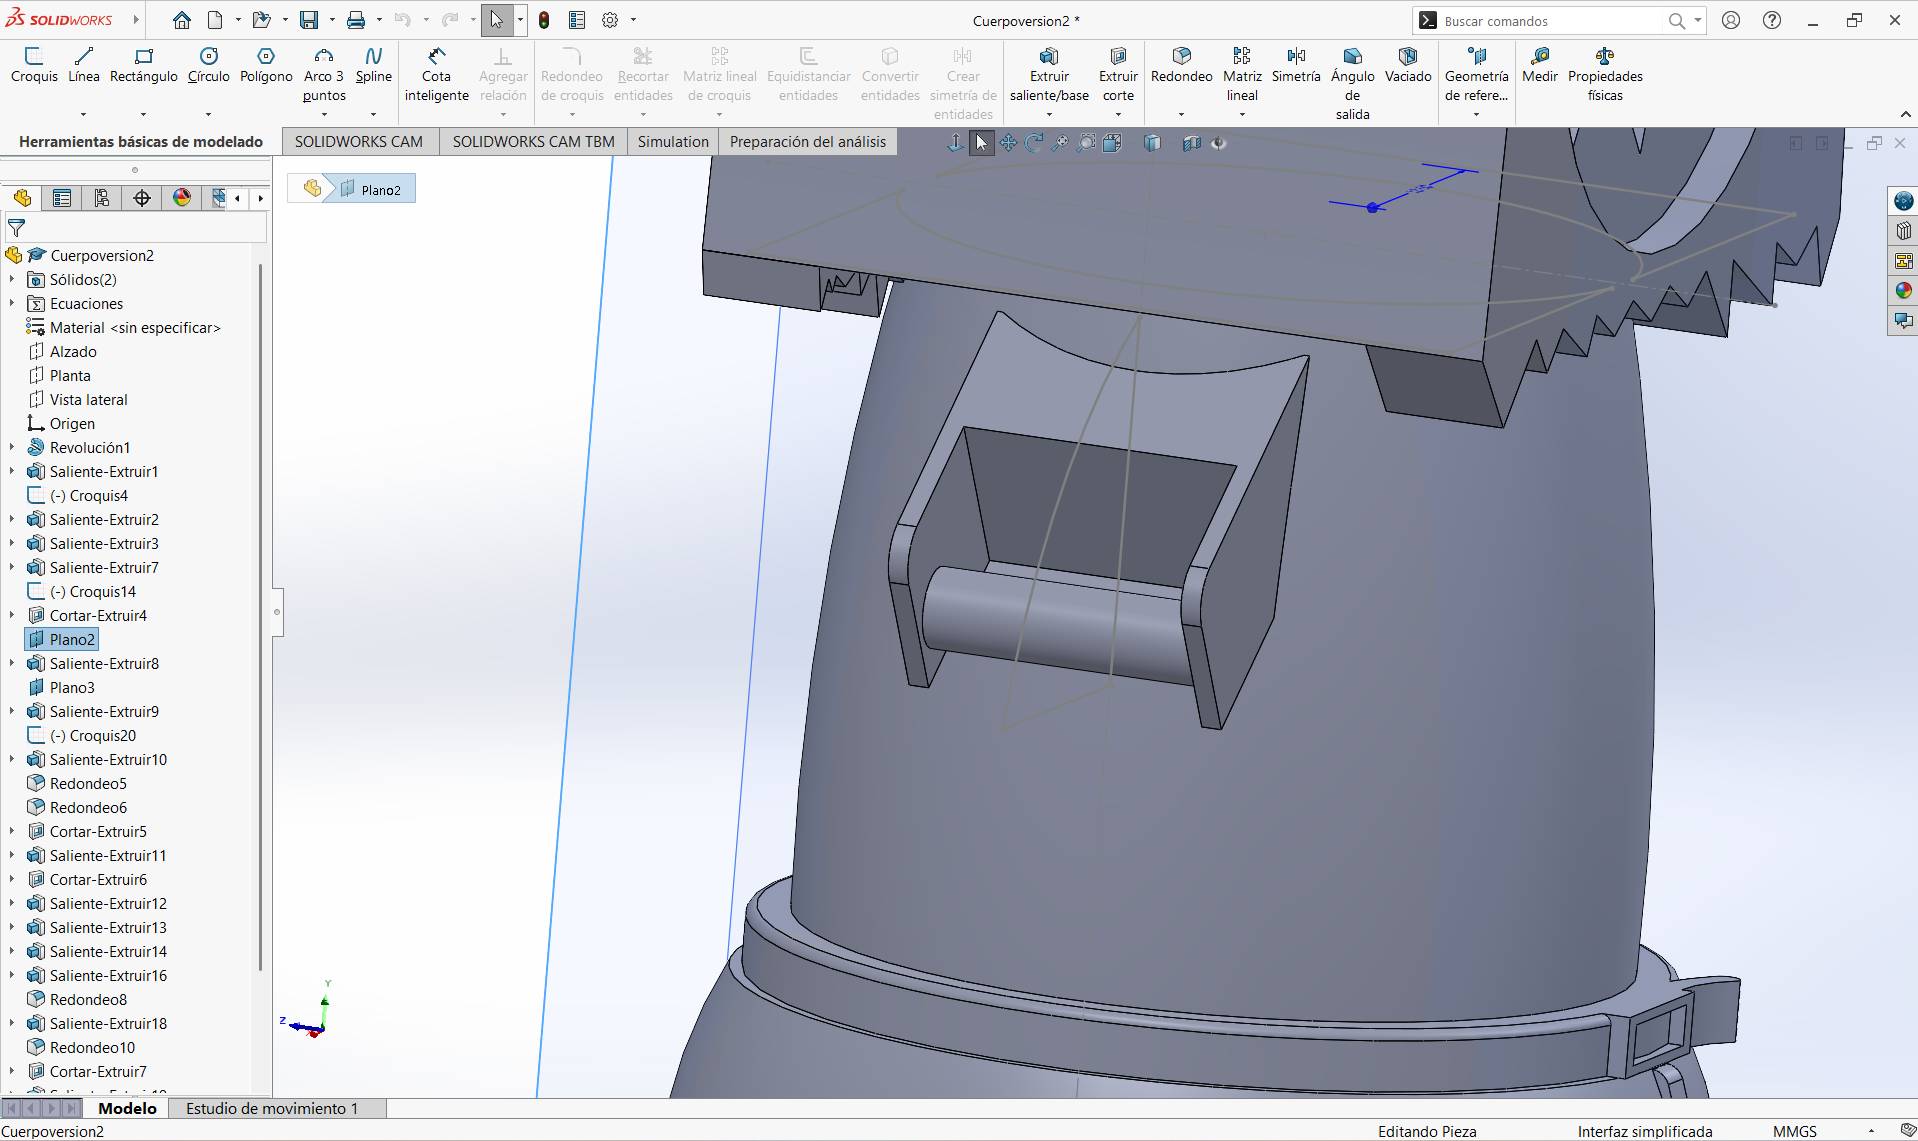Start a new sketch with Croquis
The height and width of the screenshot is (1141, 1918).
point(34,65)
